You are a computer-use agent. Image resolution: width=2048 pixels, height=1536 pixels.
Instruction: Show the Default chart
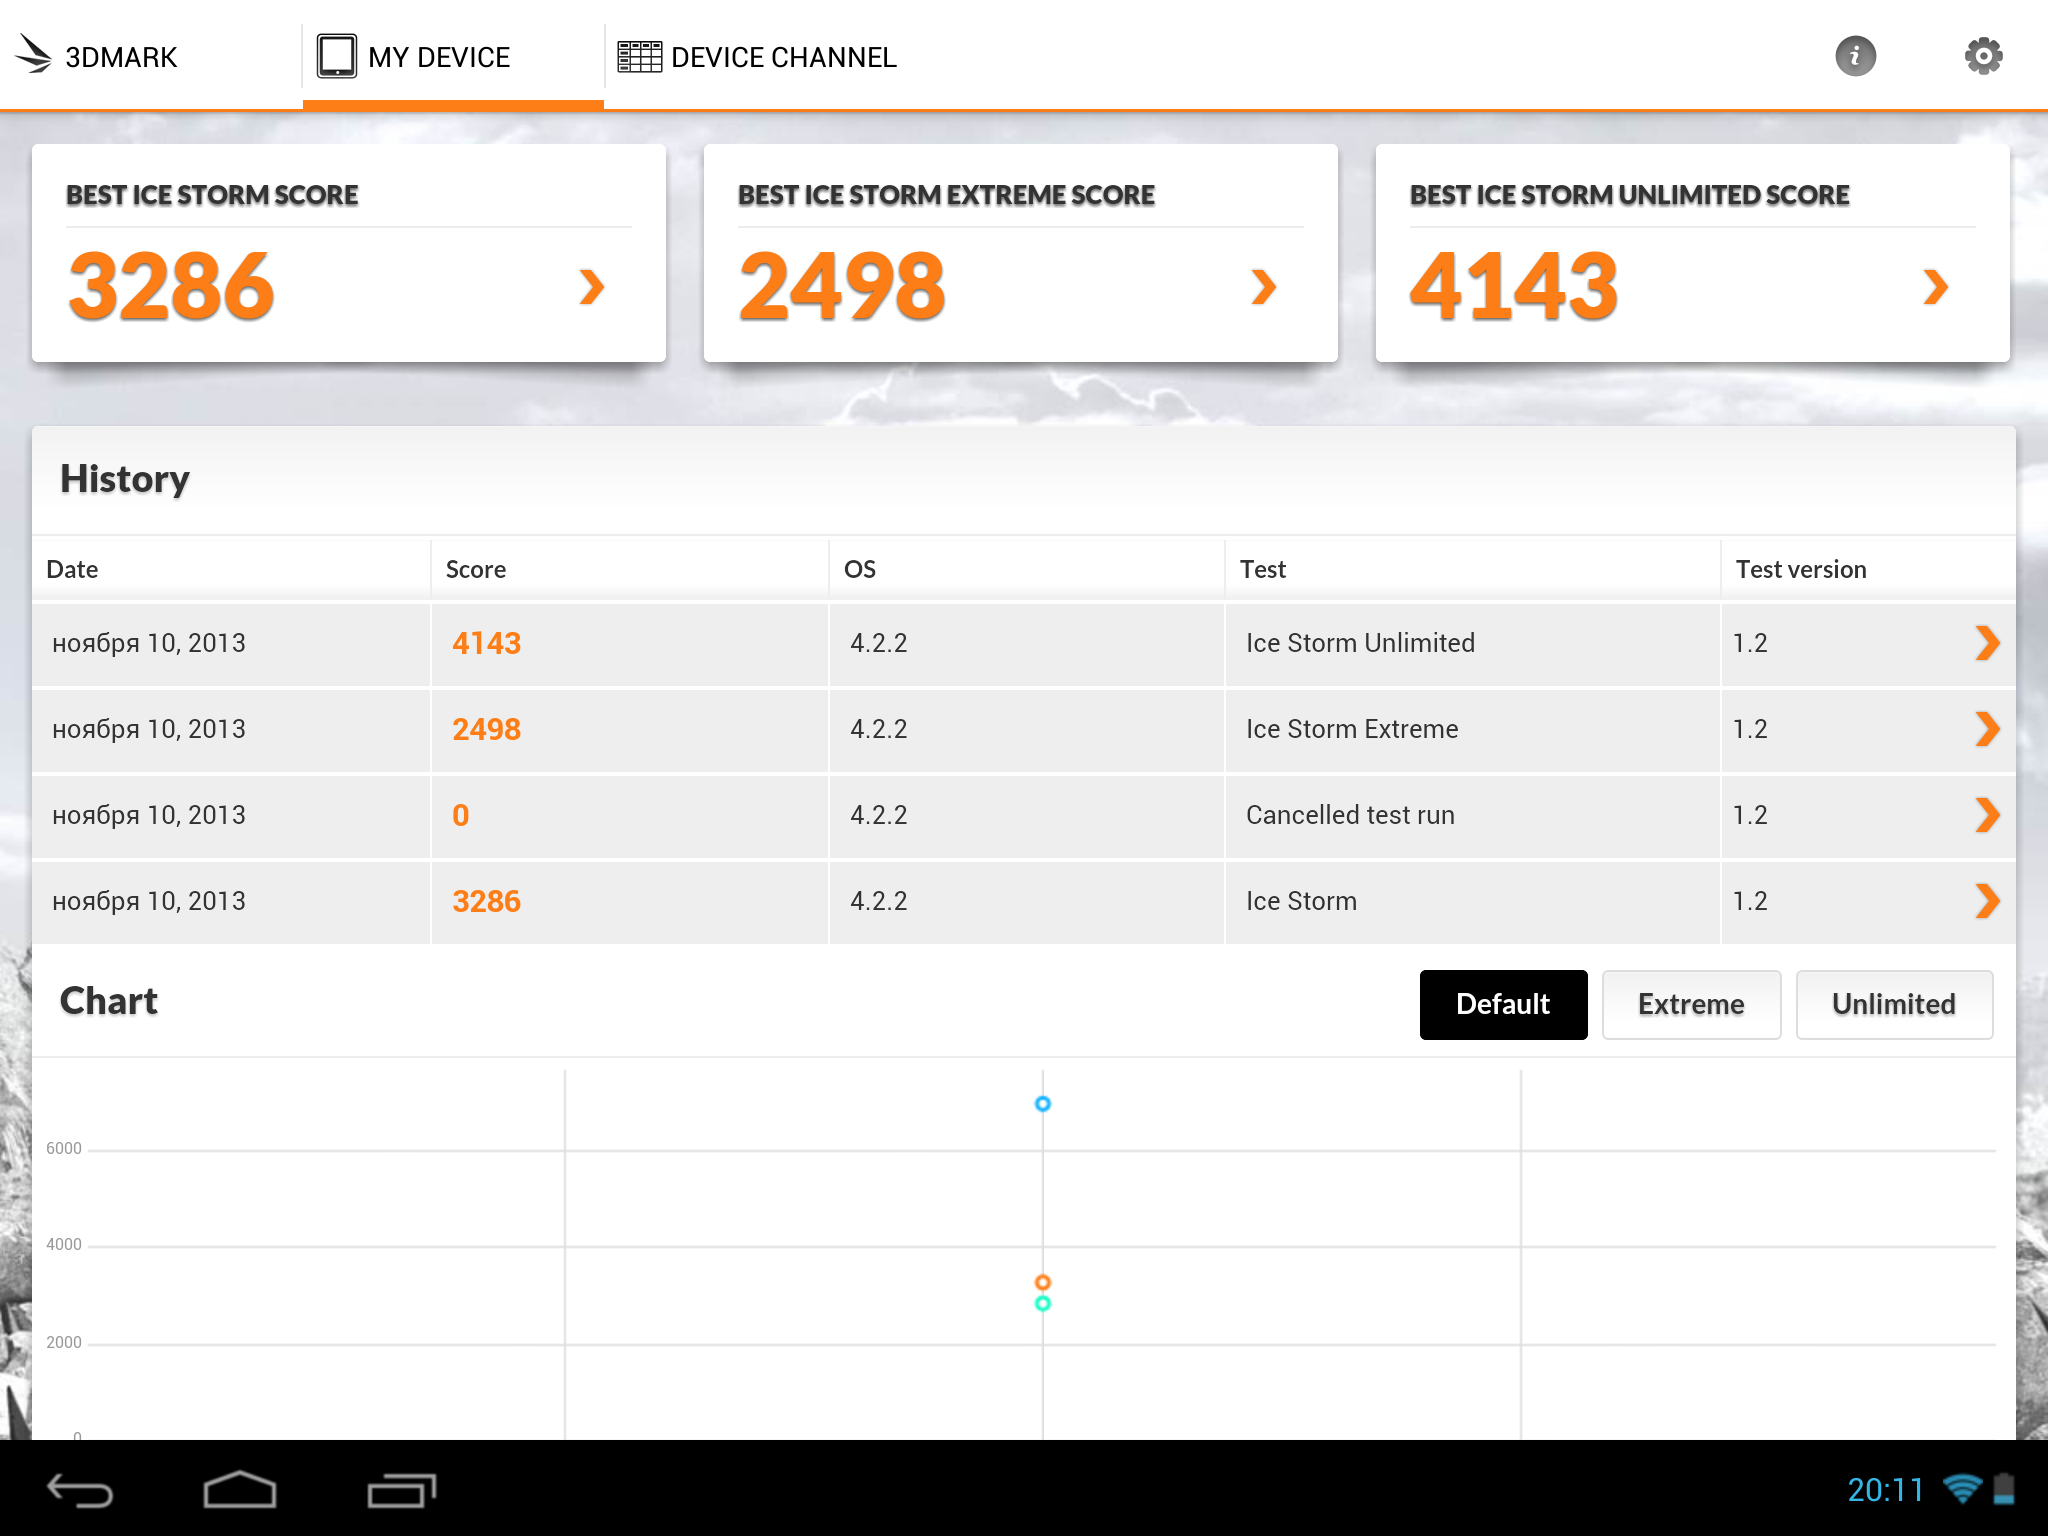[x=1503, y=1004]
